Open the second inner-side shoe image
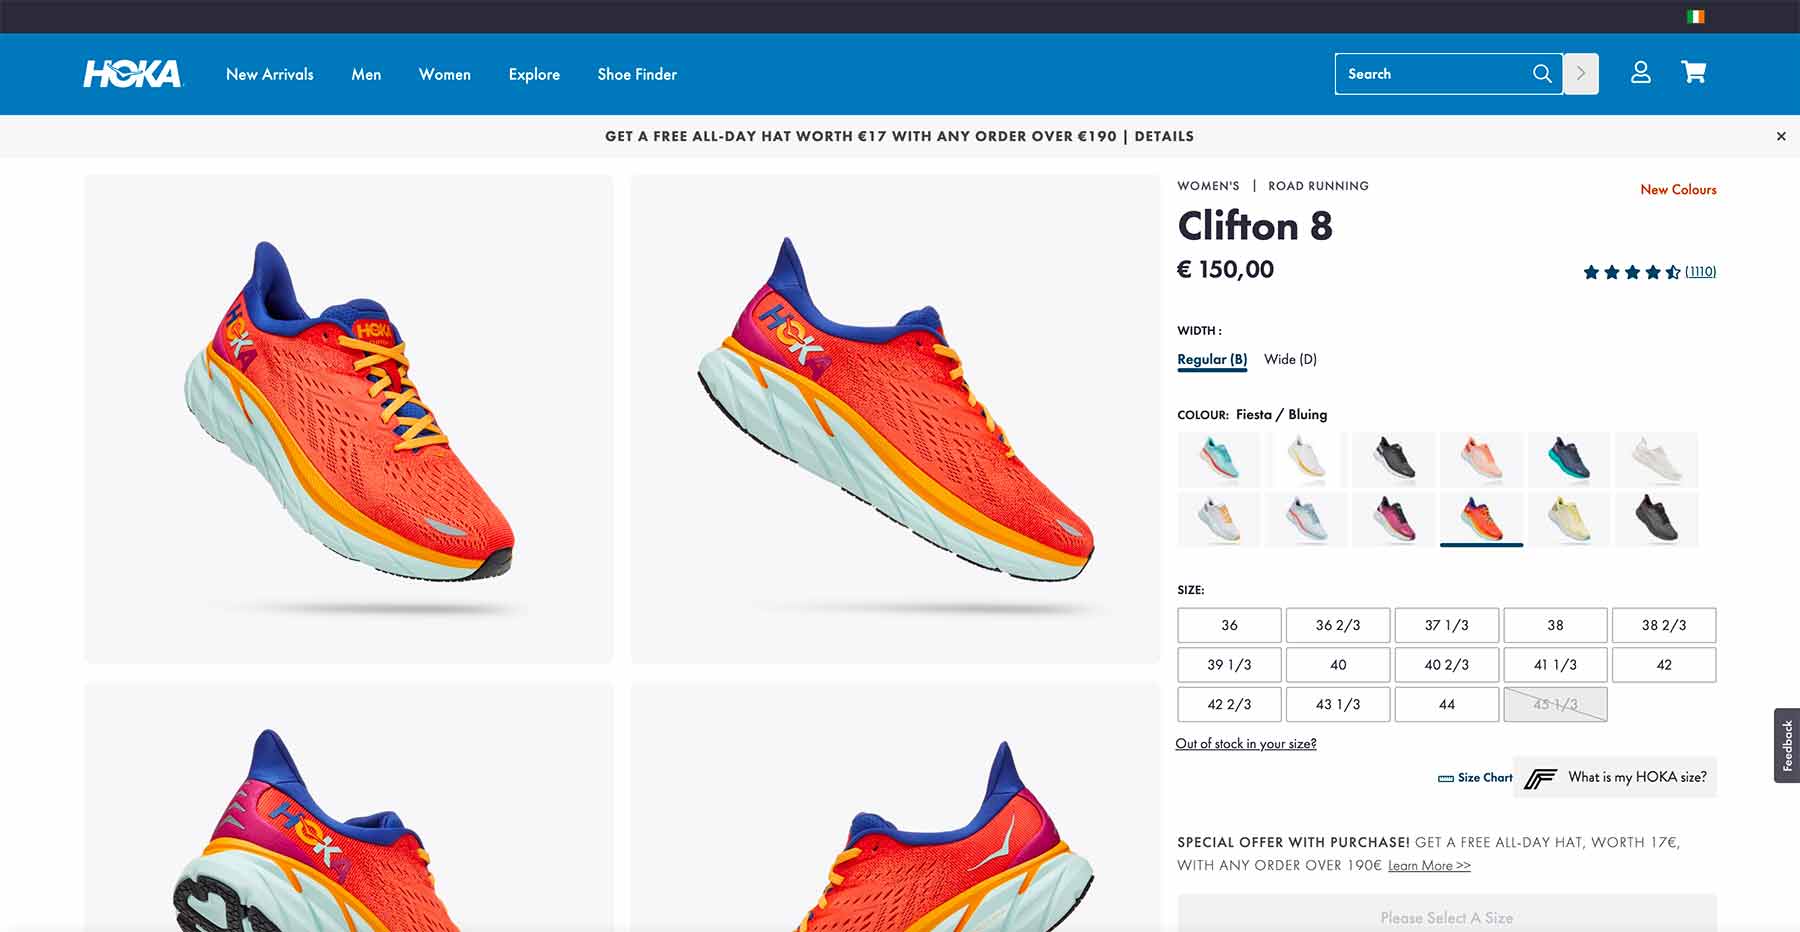The image size is (1800, 932). point(895,419)
